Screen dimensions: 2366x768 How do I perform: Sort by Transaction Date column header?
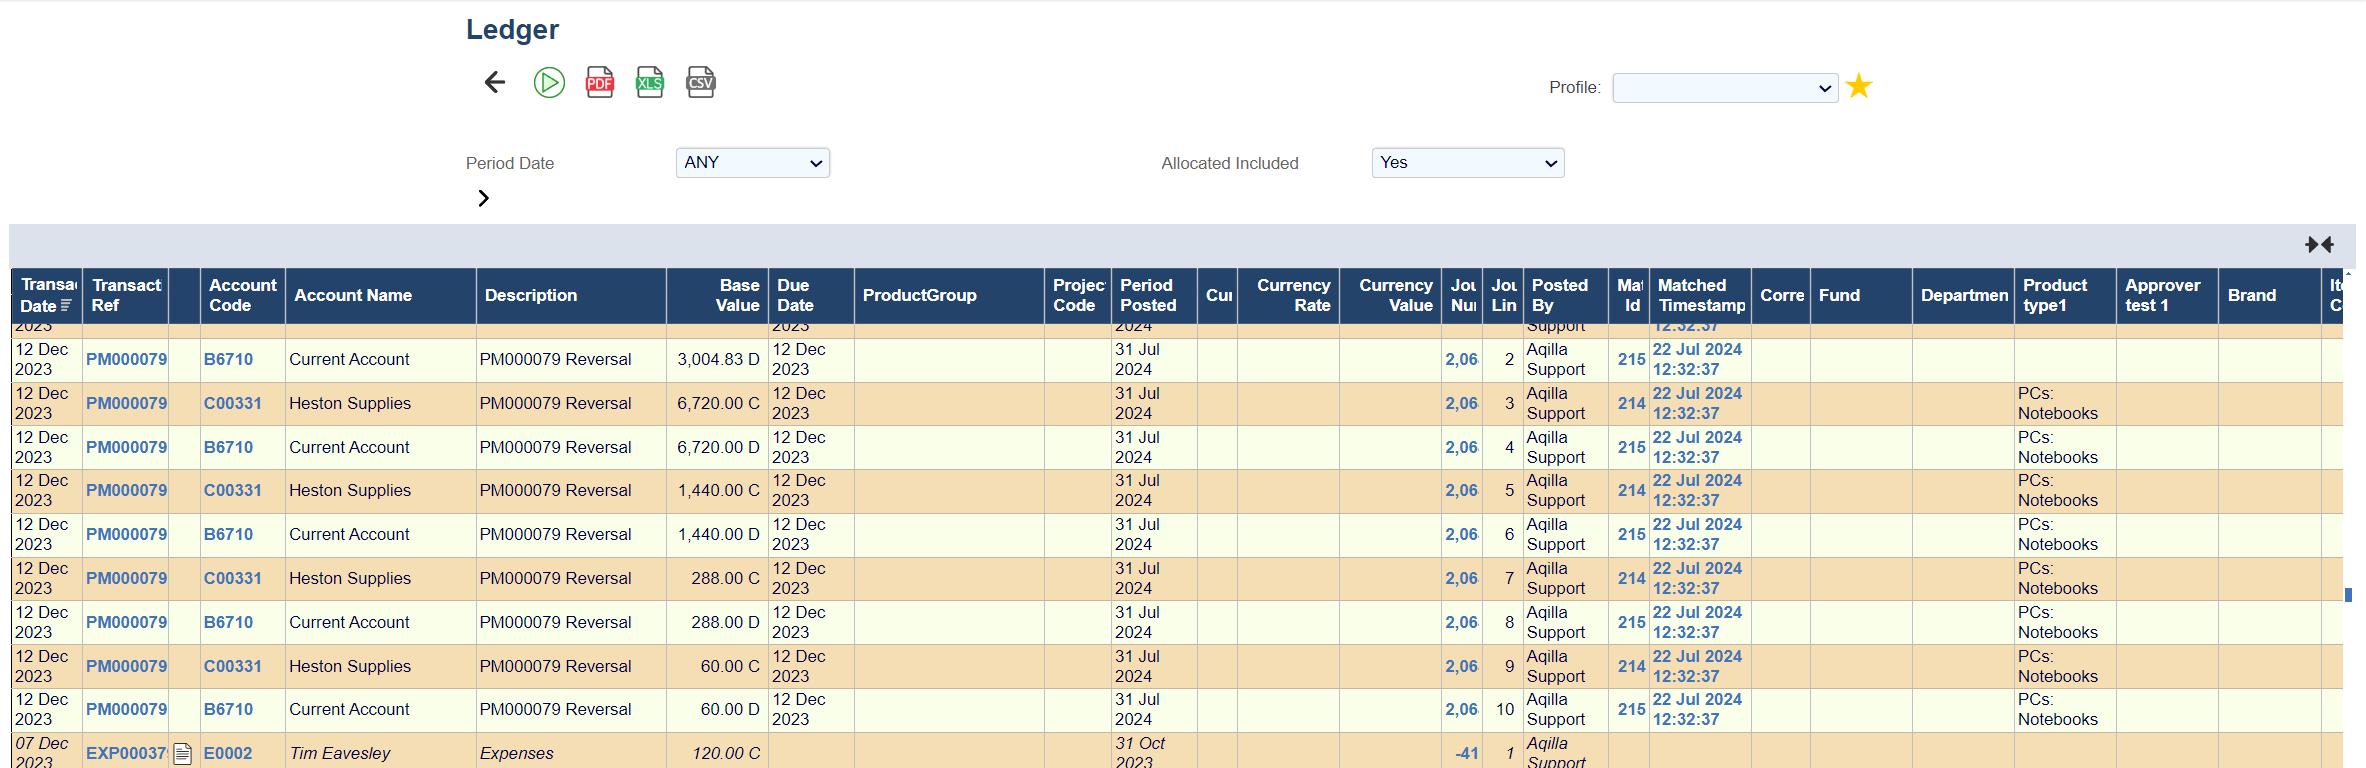pyautogui.click(x=47, y=295)
